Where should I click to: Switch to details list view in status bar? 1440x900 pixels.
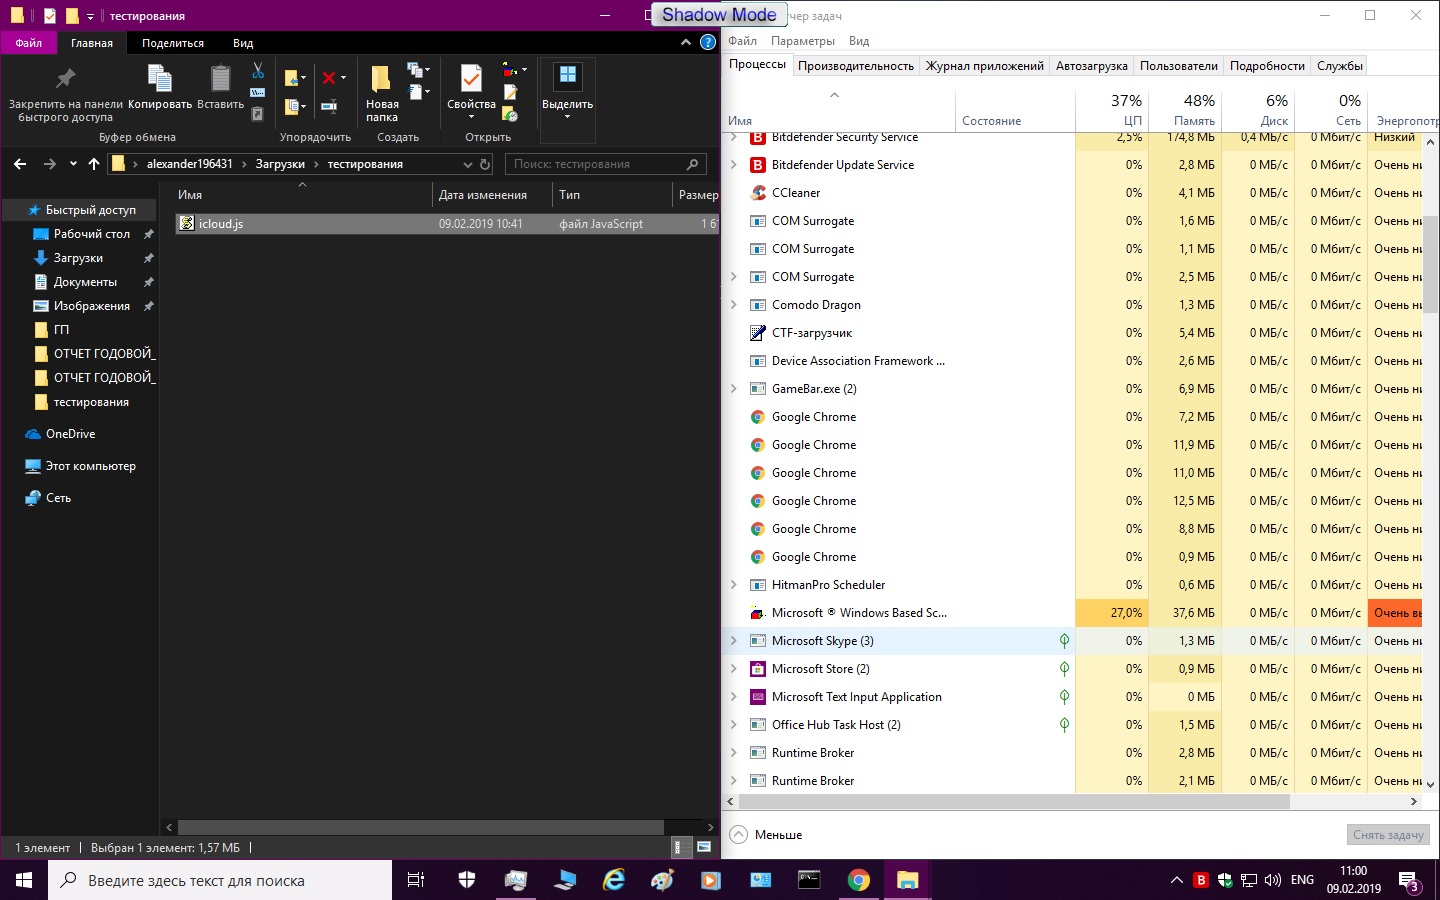(x=678, y=847)
